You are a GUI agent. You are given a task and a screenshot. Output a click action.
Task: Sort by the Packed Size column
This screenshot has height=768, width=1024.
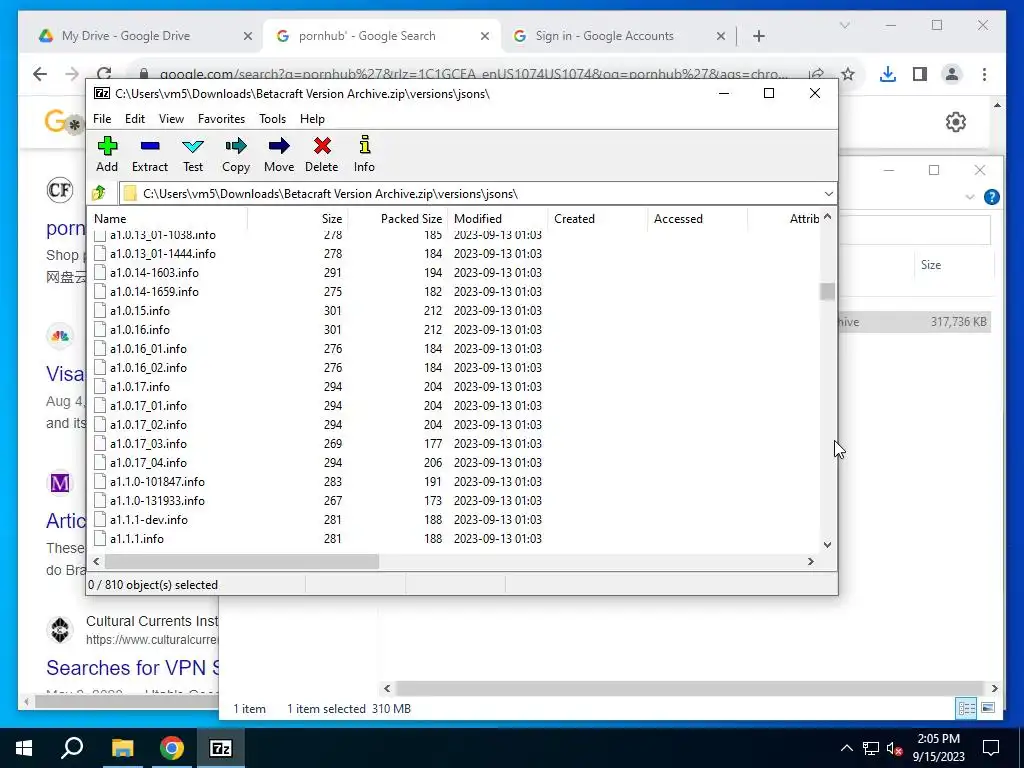pos(396,219)
